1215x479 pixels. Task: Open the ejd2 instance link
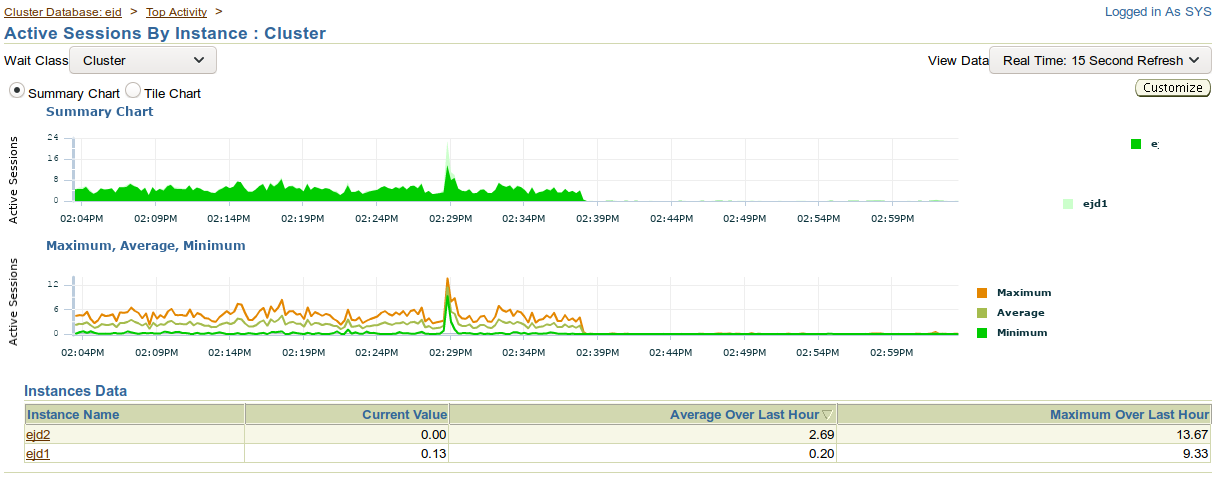coord(38,435)
